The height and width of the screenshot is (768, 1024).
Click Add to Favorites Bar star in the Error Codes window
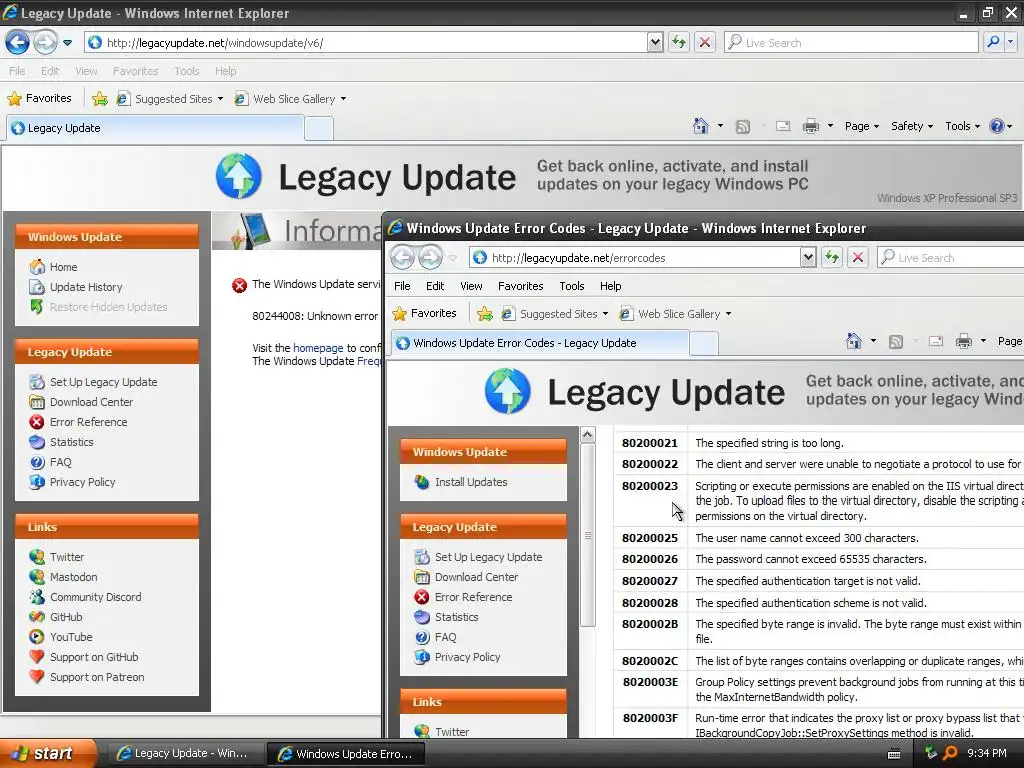coord(485,314)
